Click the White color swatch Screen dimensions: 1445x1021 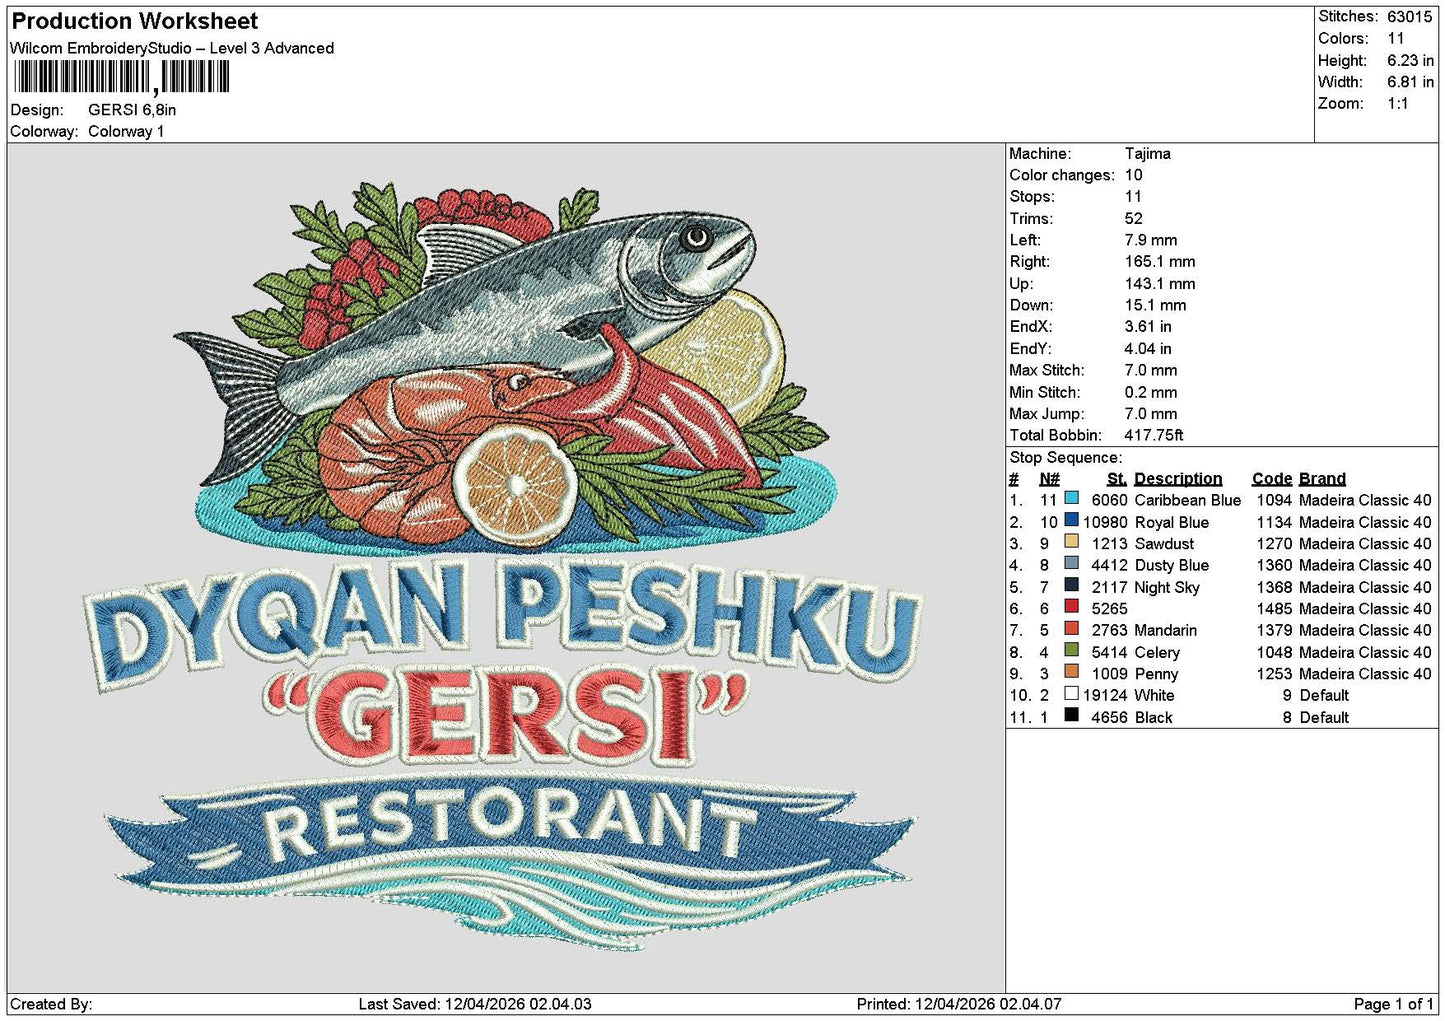tap(1072, 694)
